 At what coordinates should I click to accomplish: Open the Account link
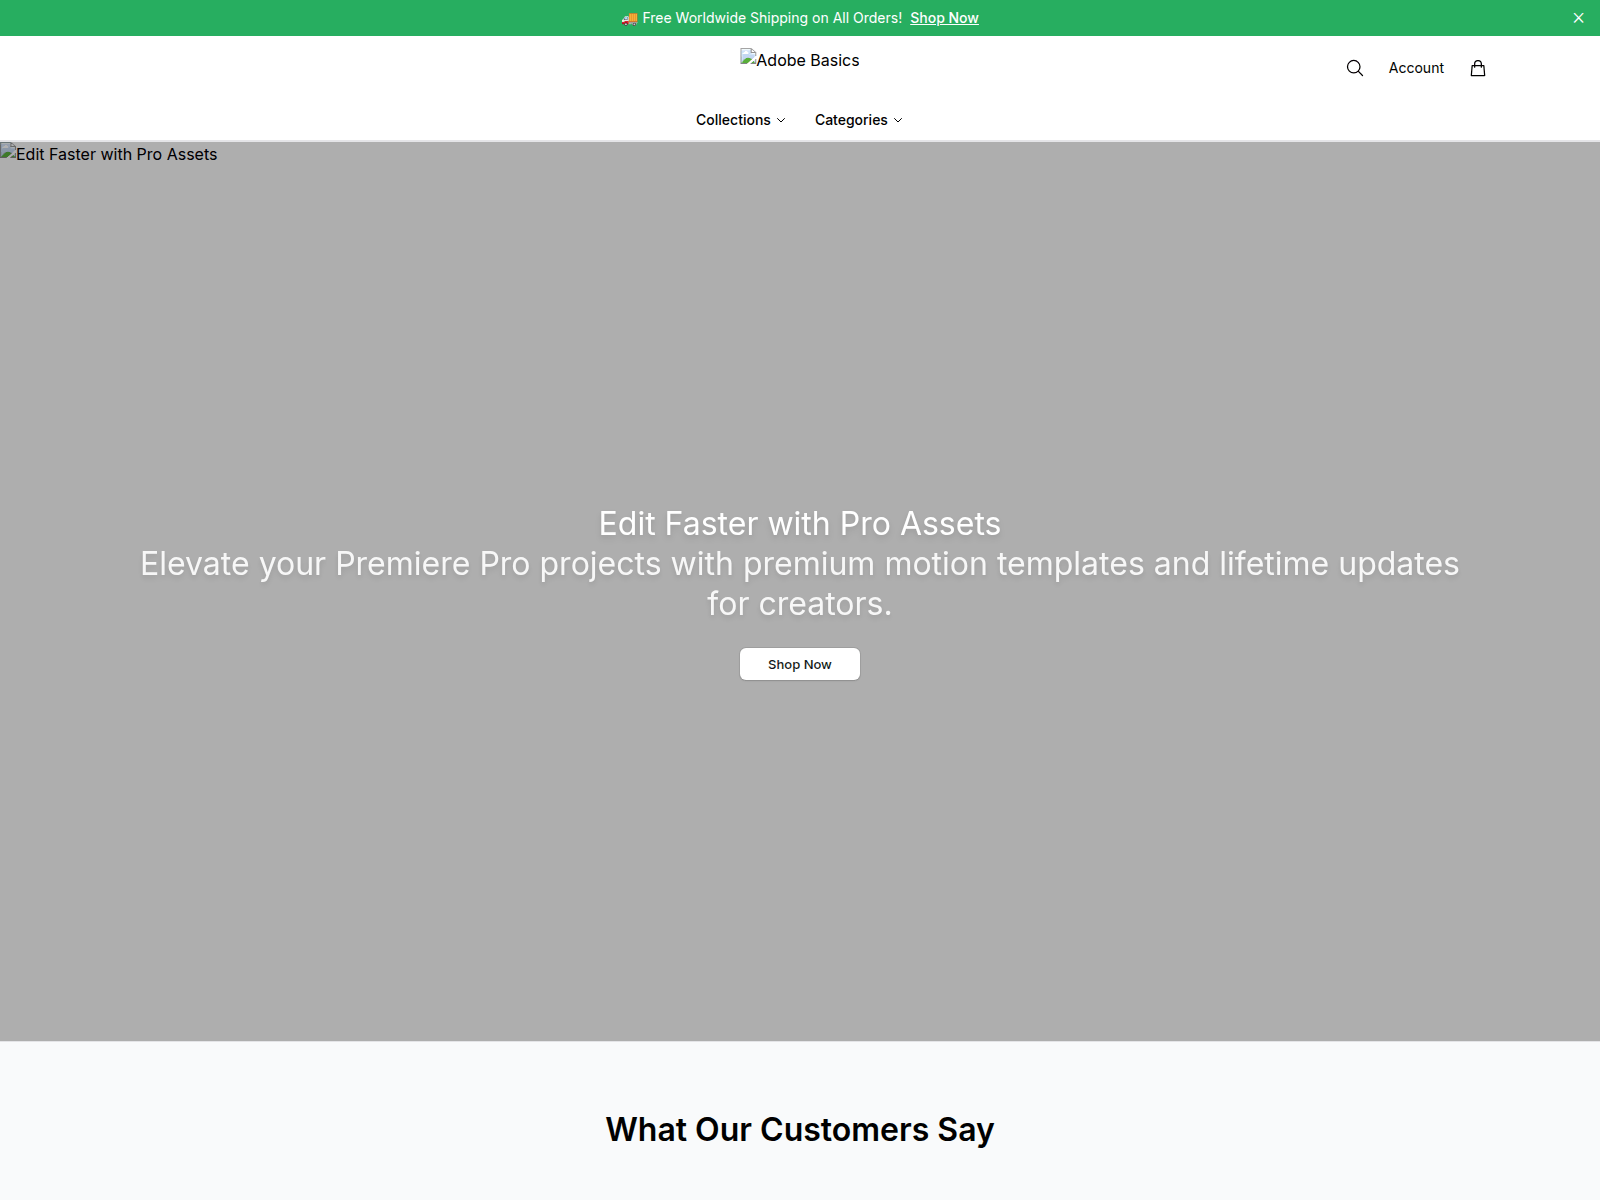(1416, 68)
